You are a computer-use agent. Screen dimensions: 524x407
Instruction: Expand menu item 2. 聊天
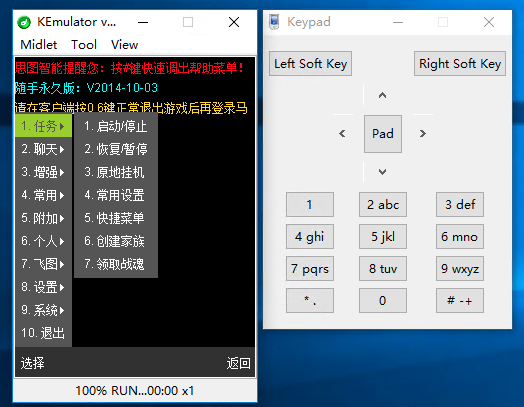(43, 149)
